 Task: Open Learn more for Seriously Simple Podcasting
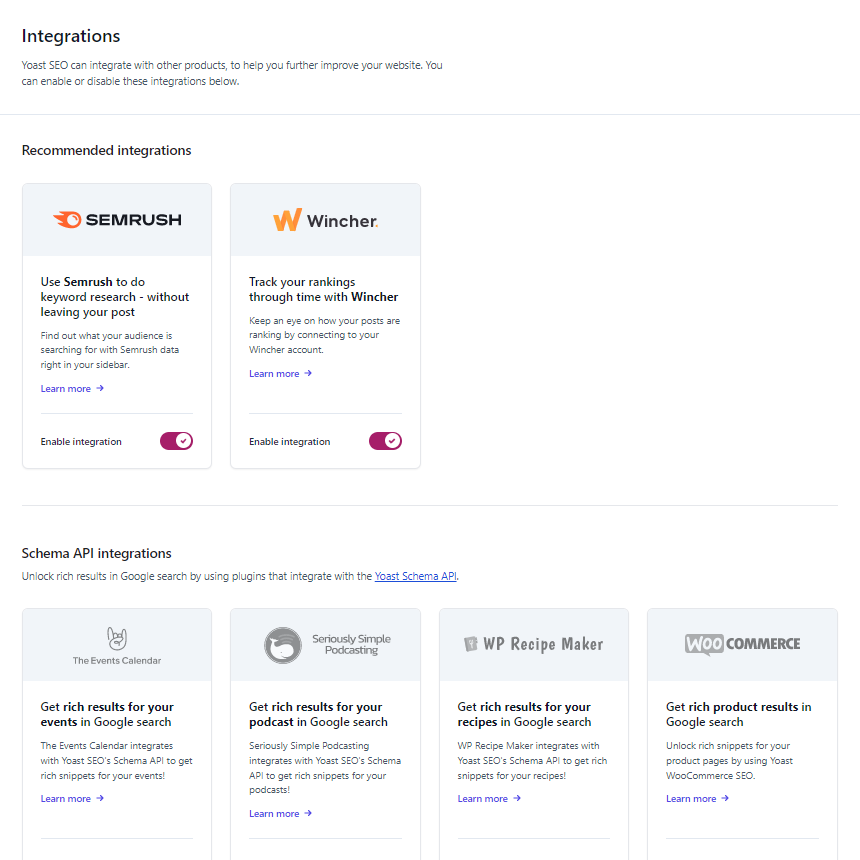click(274, 814)
